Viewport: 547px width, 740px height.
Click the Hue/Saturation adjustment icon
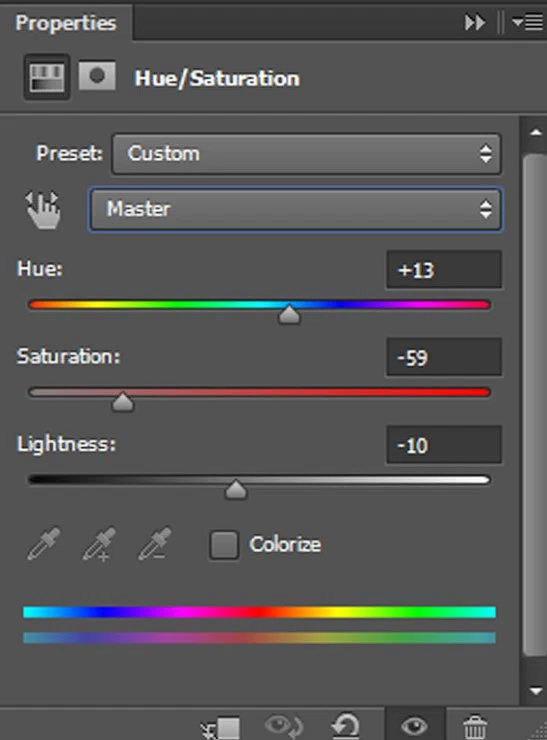coord(47,77)
